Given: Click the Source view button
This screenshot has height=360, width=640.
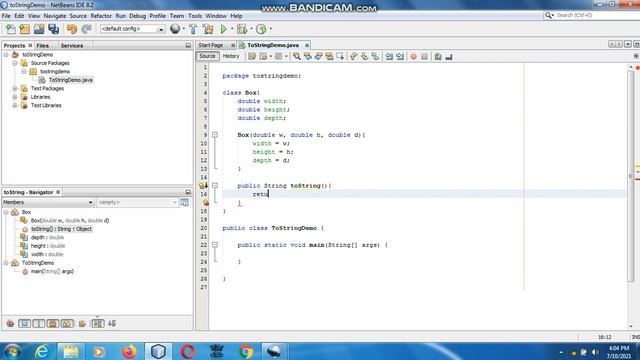Looking at the screenshot, I should tap(207, 56).
